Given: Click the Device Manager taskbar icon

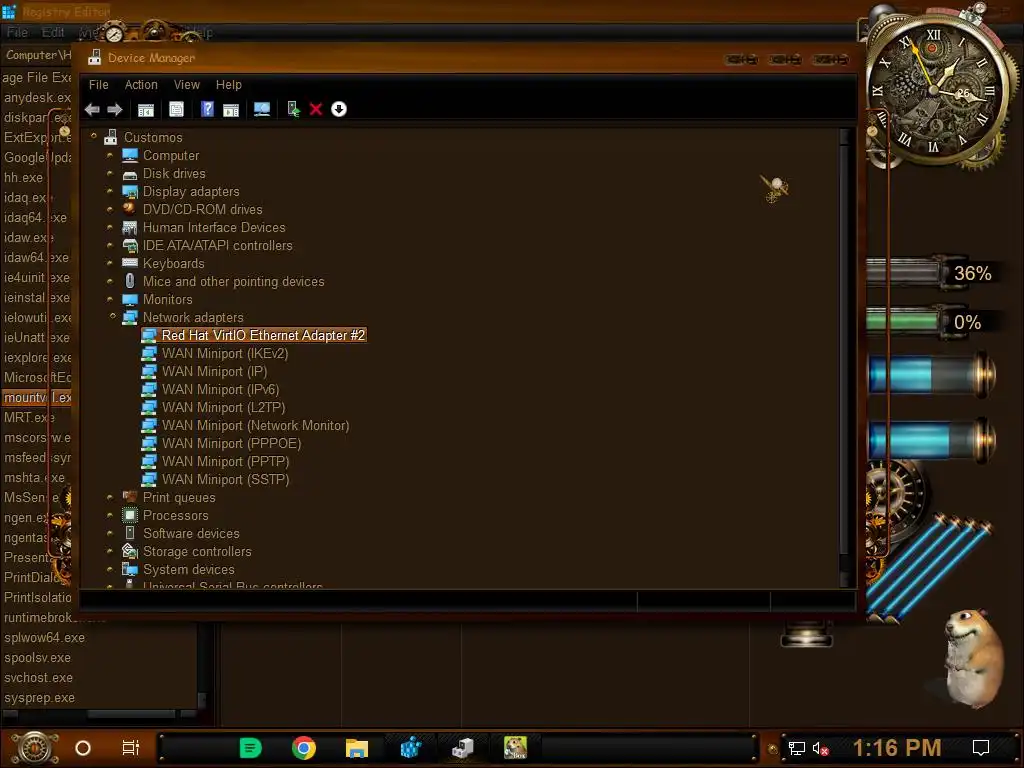Looking at the screenshot, I should click(x=463, y=748).
